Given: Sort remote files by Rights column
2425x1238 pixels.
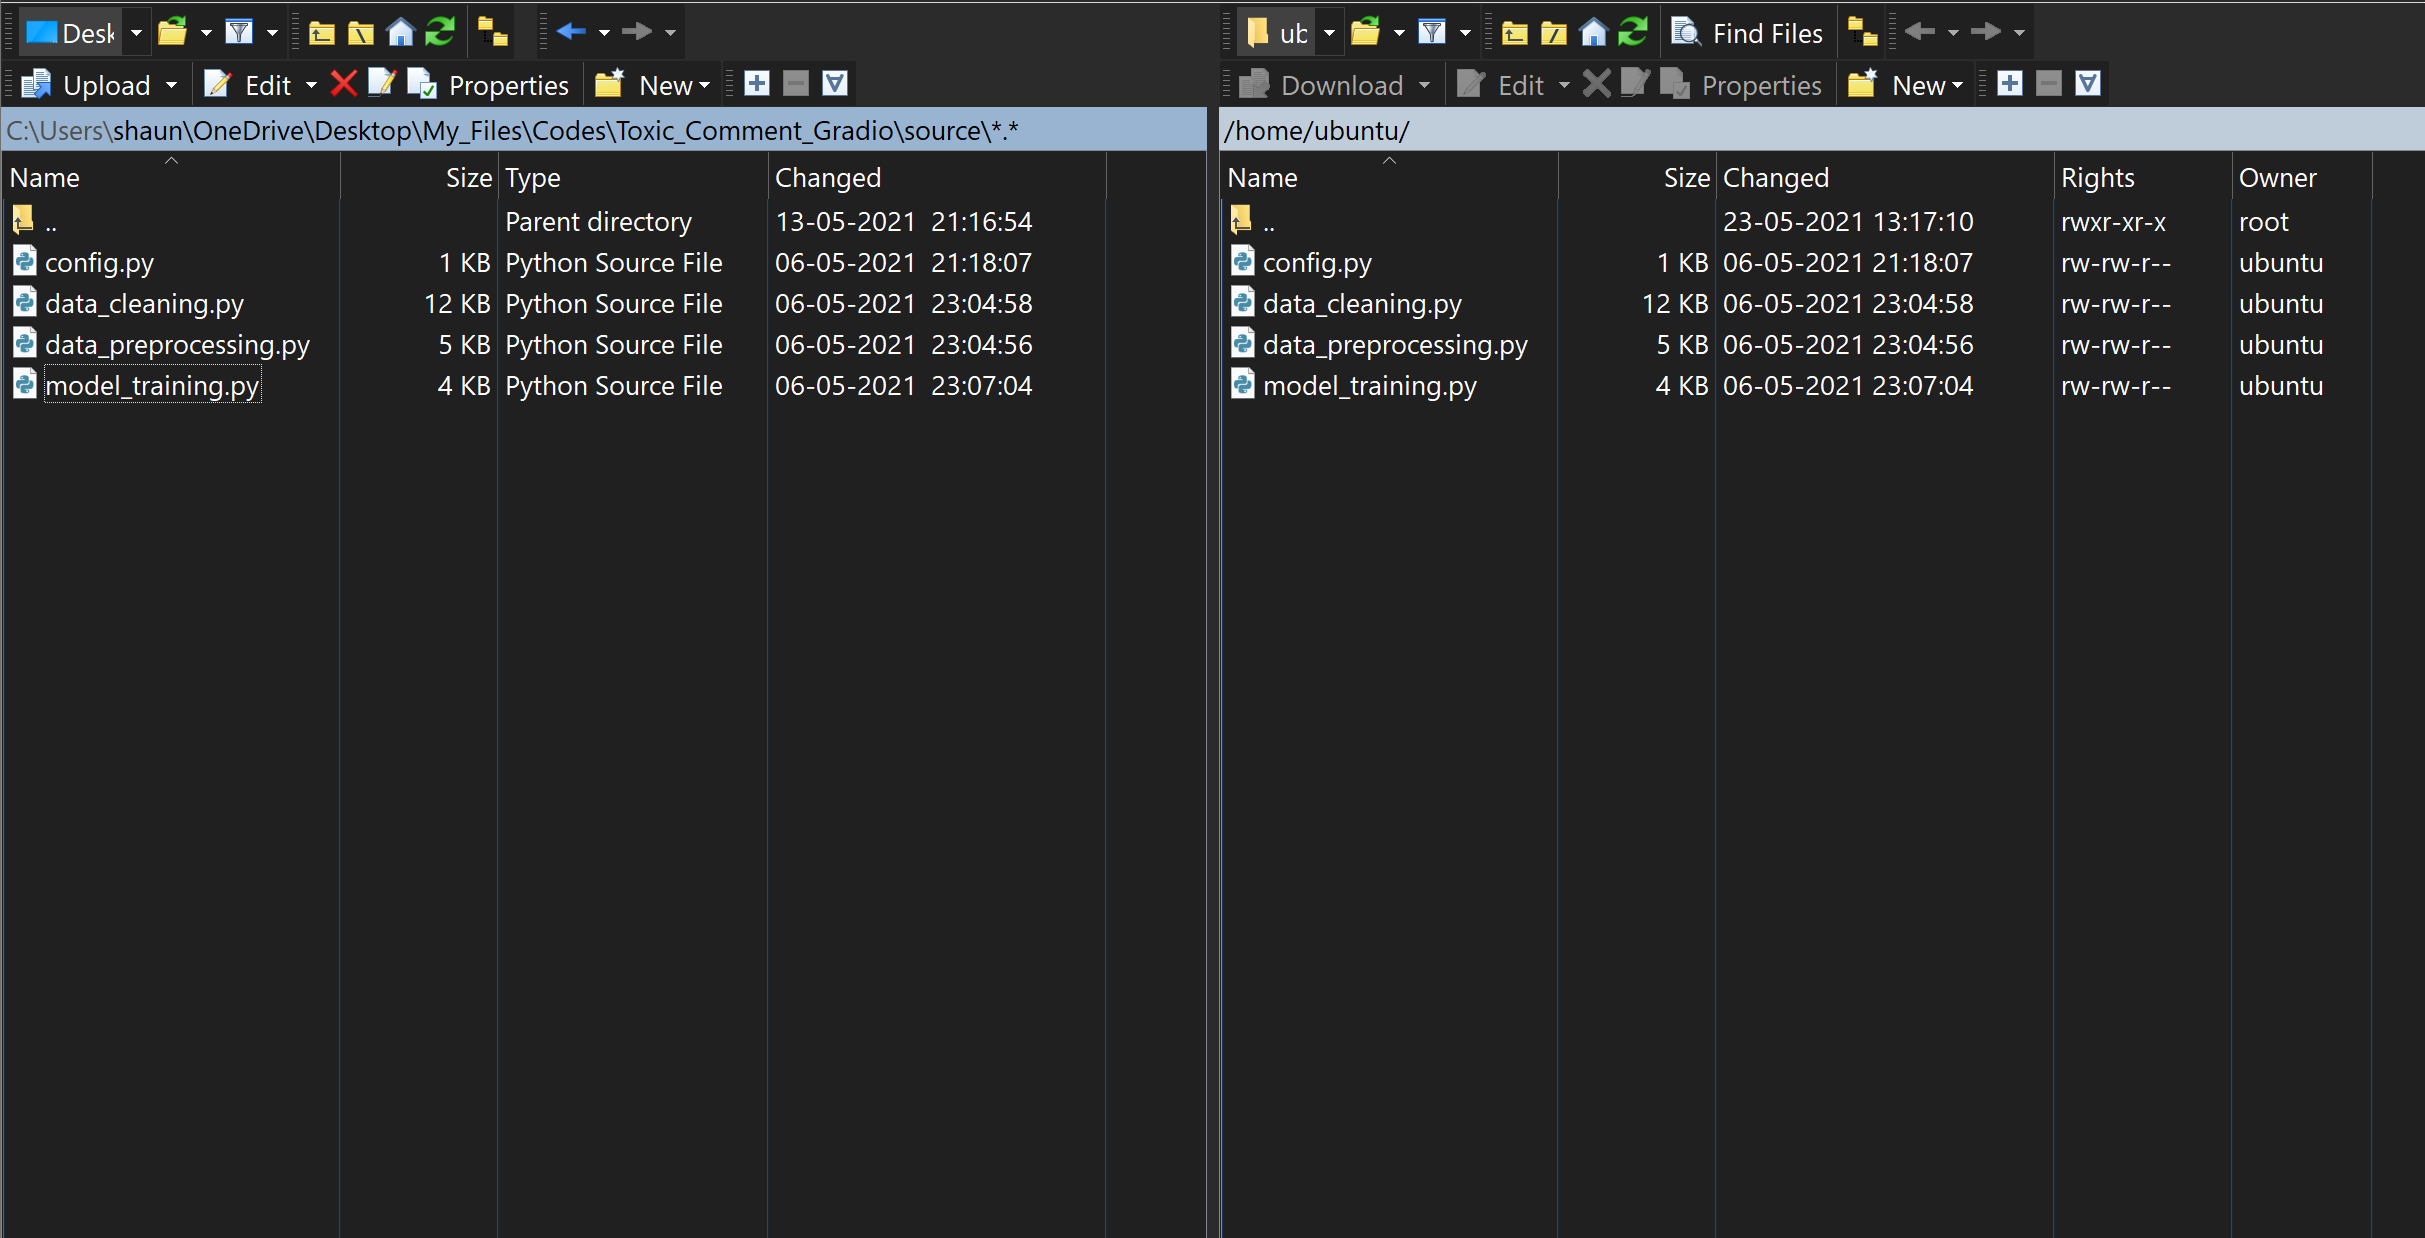Looking at the screenshot, I should tap(2098, 177).
